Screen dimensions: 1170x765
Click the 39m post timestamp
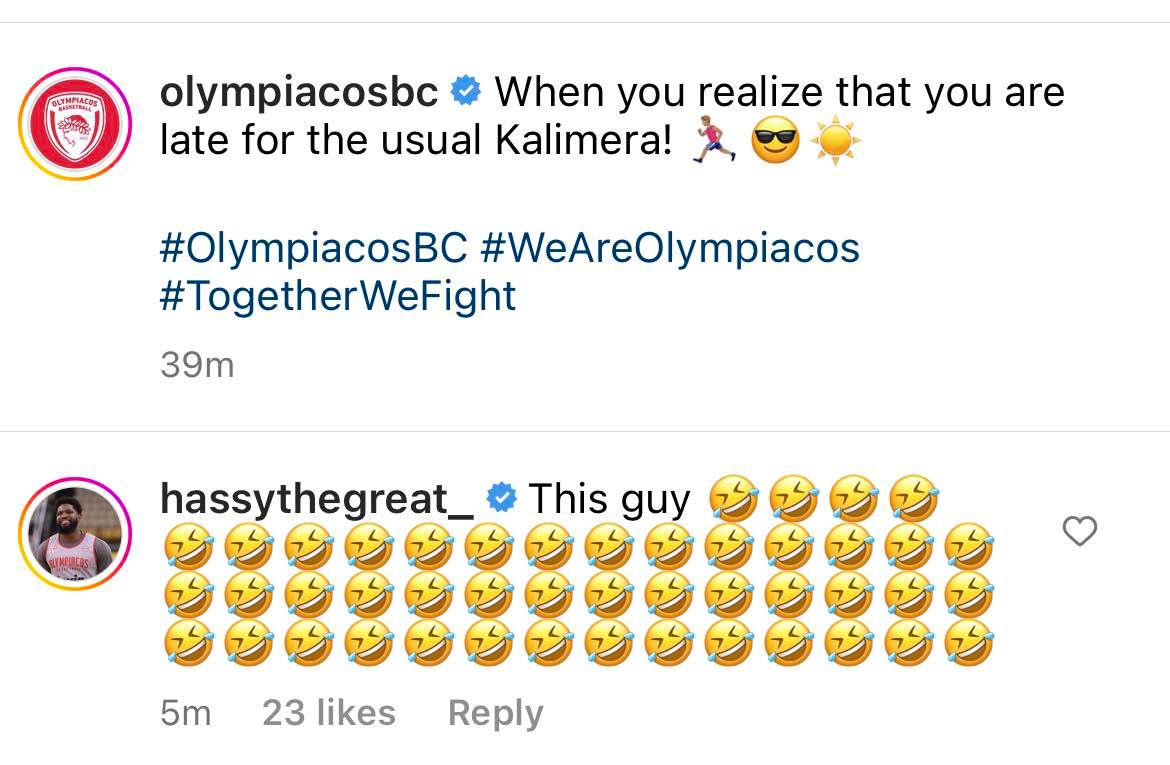point(197,365)
